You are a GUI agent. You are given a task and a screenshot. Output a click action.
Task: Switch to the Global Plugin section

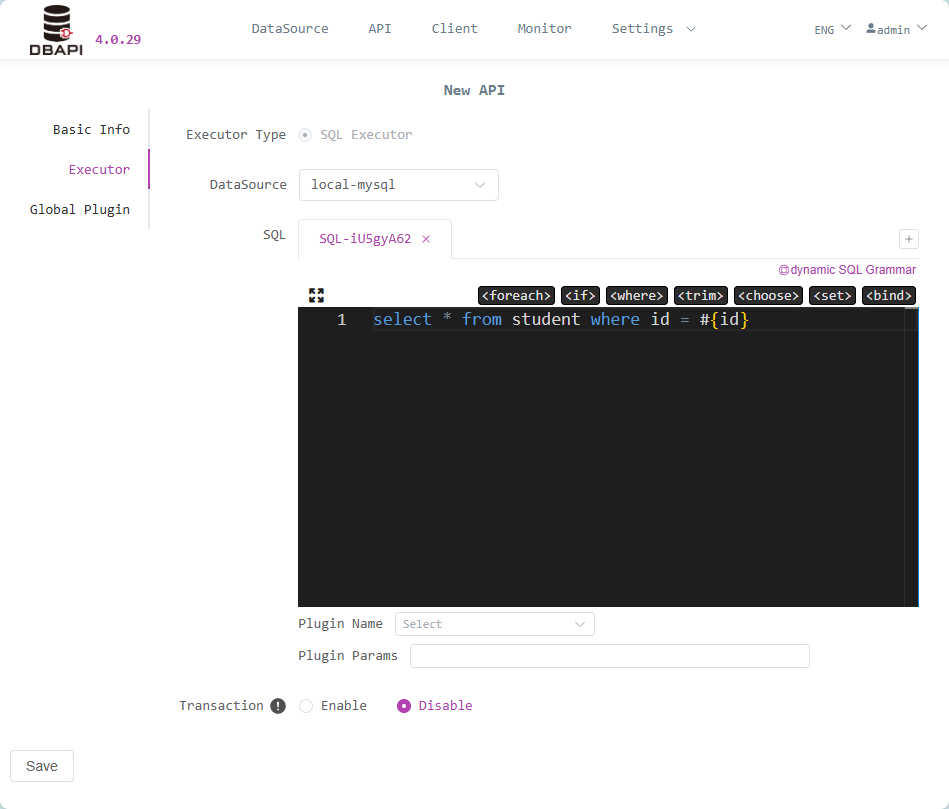[80, 209]
